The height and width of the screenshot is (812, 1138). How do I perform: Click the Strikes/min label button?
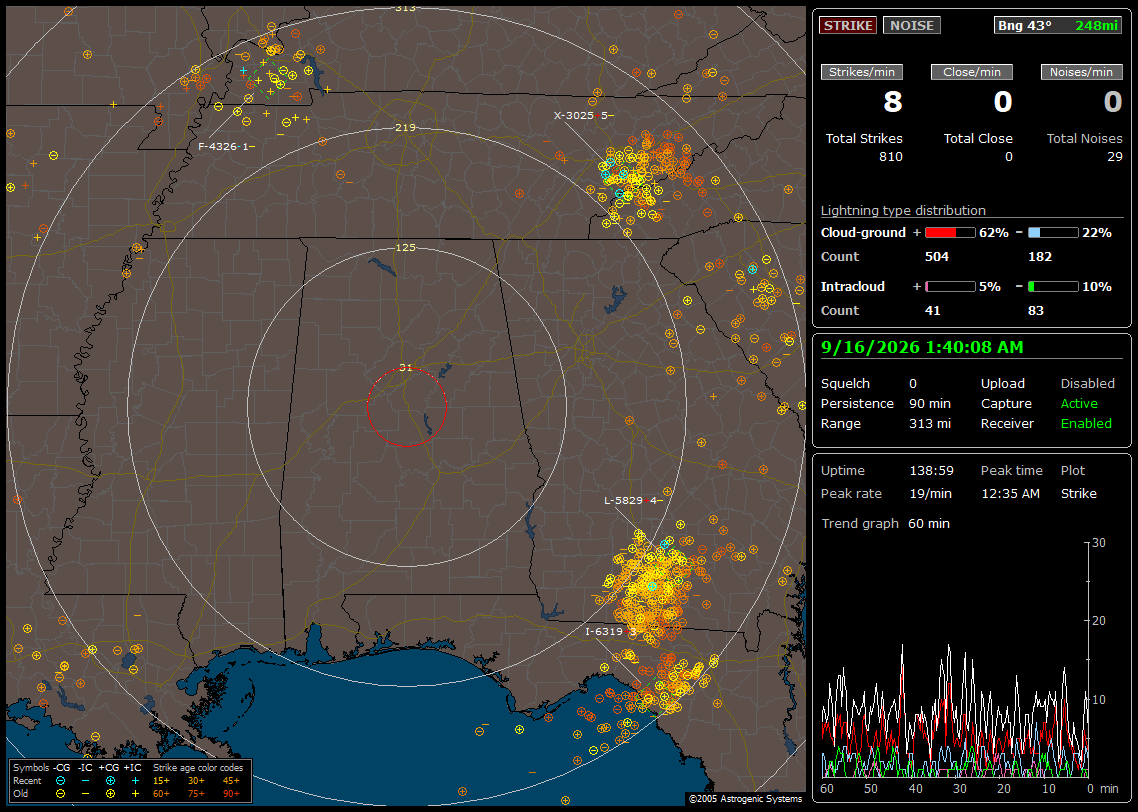862,72
